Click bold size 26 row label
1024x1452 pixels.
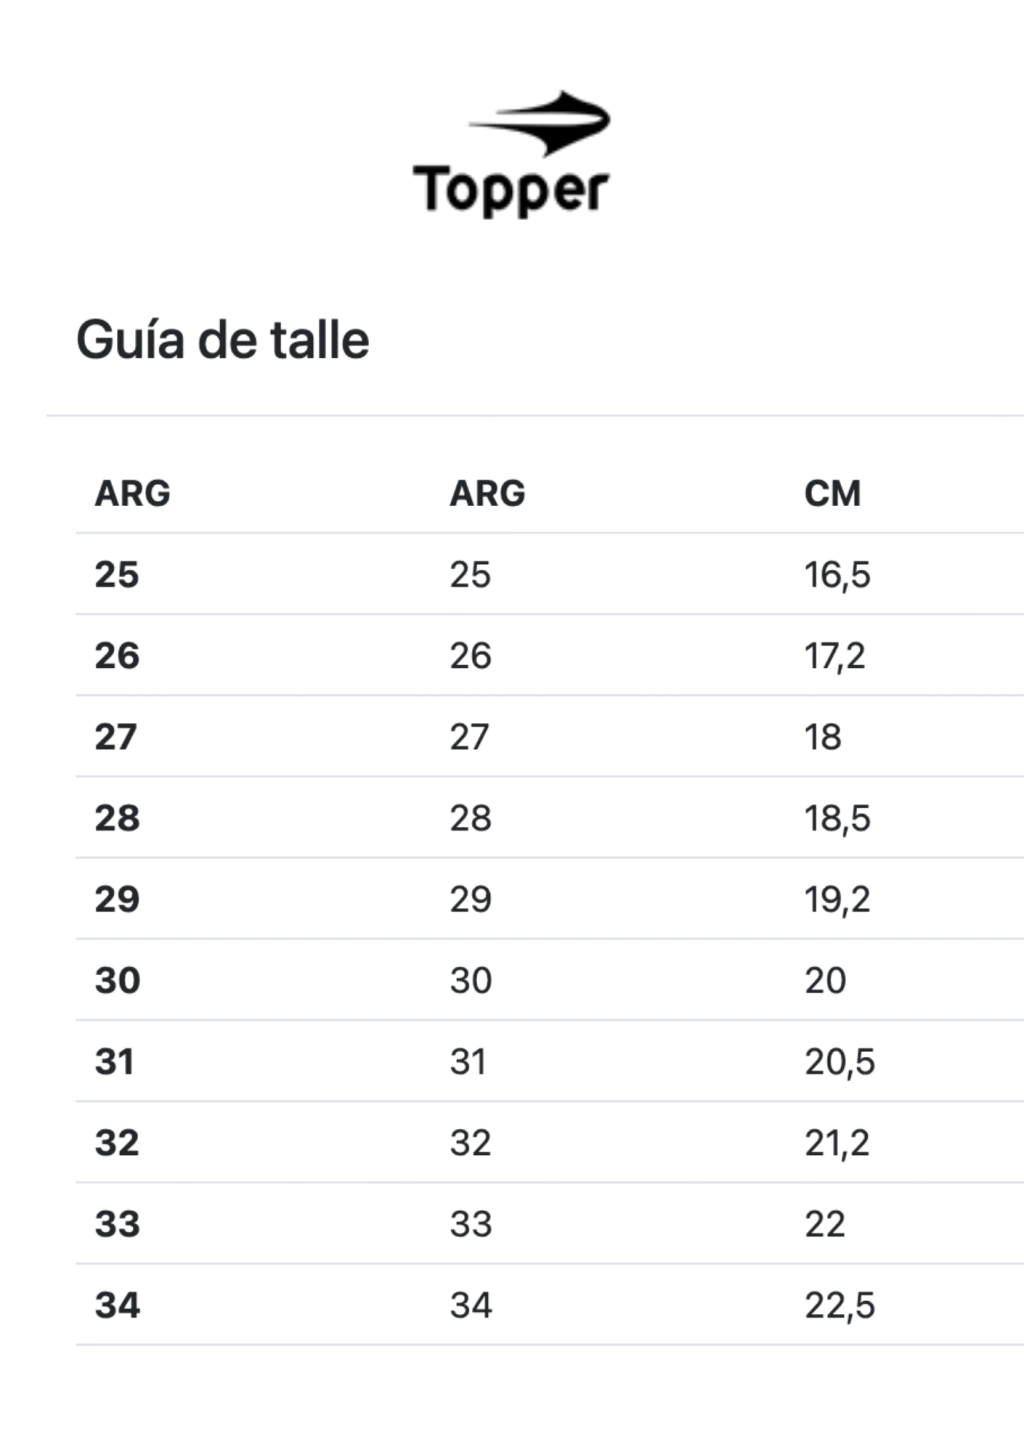[117, 655]
